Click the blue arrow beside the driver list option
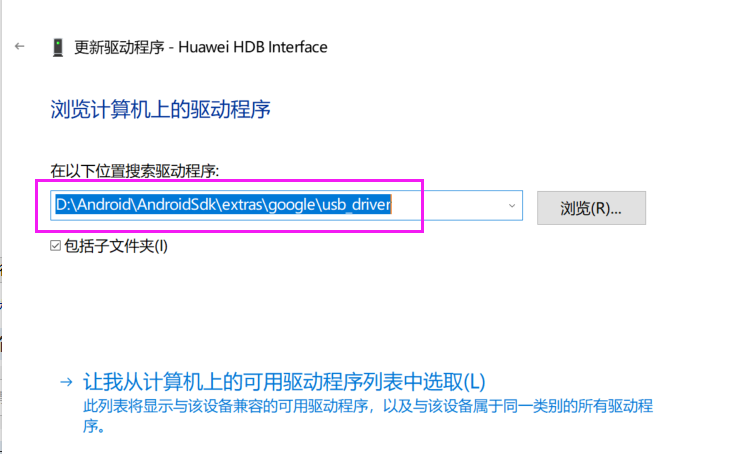Image resolution: width=739 pixels, height=454 pixels. pos(66,382)
